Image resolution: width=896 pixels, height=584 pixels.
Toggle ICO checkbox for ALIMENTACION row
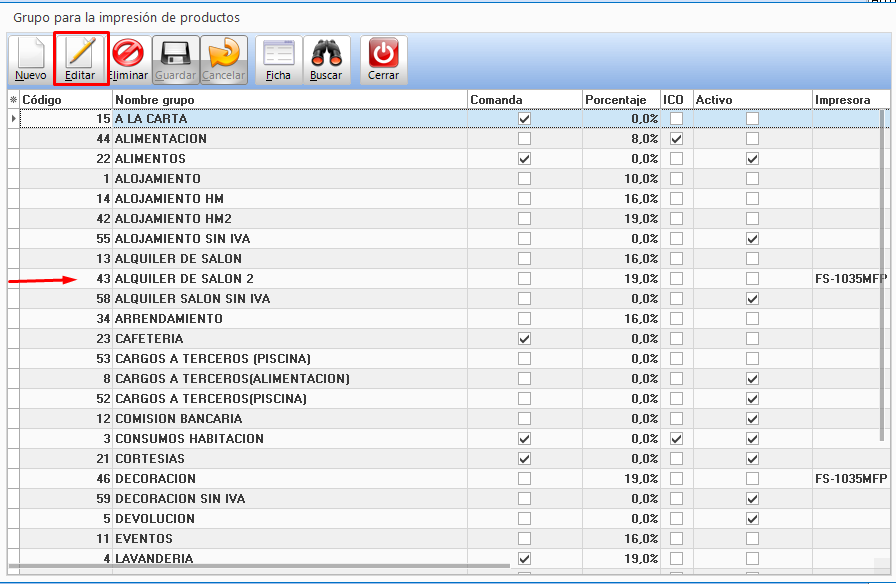tap(677, 139)
